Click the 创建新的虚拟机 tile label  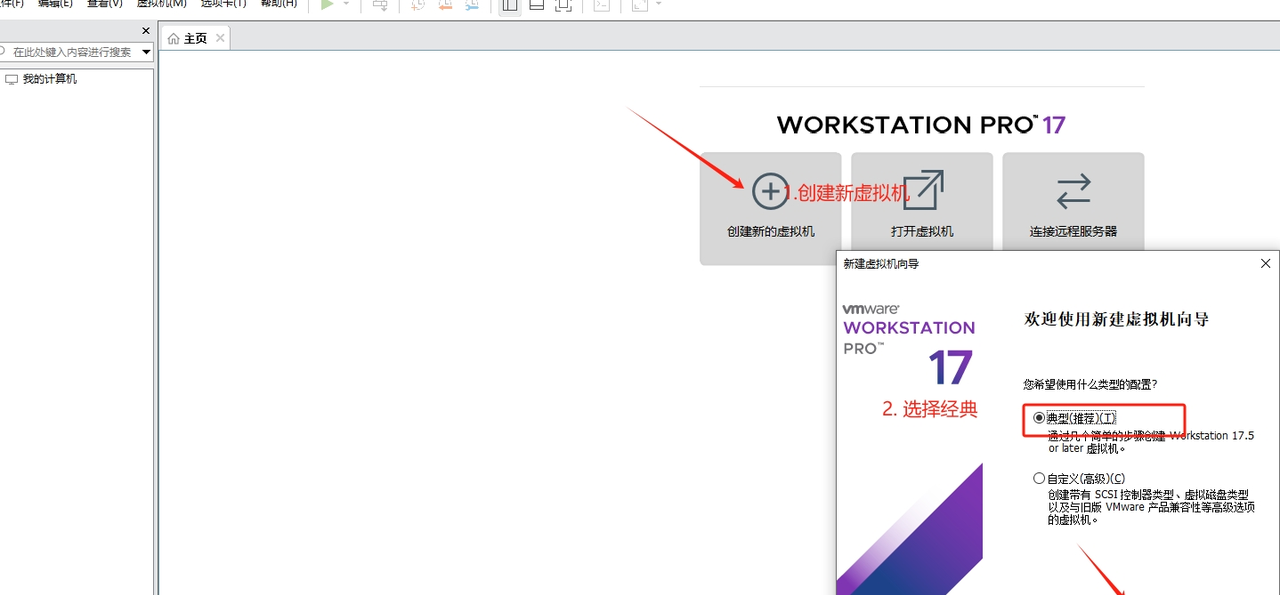click(770, 231)
